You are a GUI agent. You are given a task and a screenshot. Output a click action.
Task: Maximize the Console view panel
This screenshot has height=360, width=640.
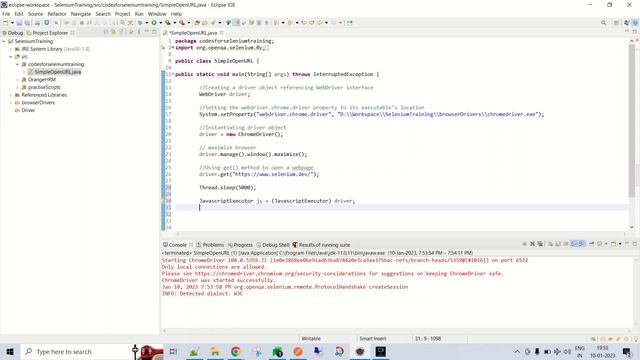(x=635, y=244)
